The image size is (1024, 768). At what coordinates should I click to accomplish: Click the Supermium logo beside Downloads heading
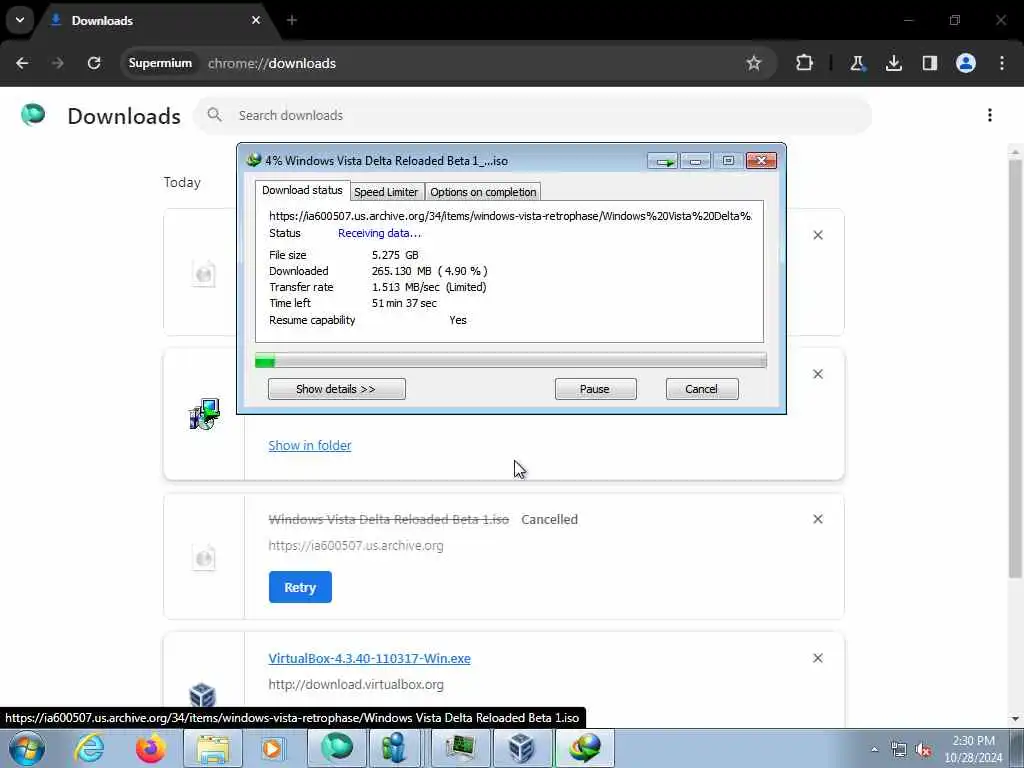(33, 115)
